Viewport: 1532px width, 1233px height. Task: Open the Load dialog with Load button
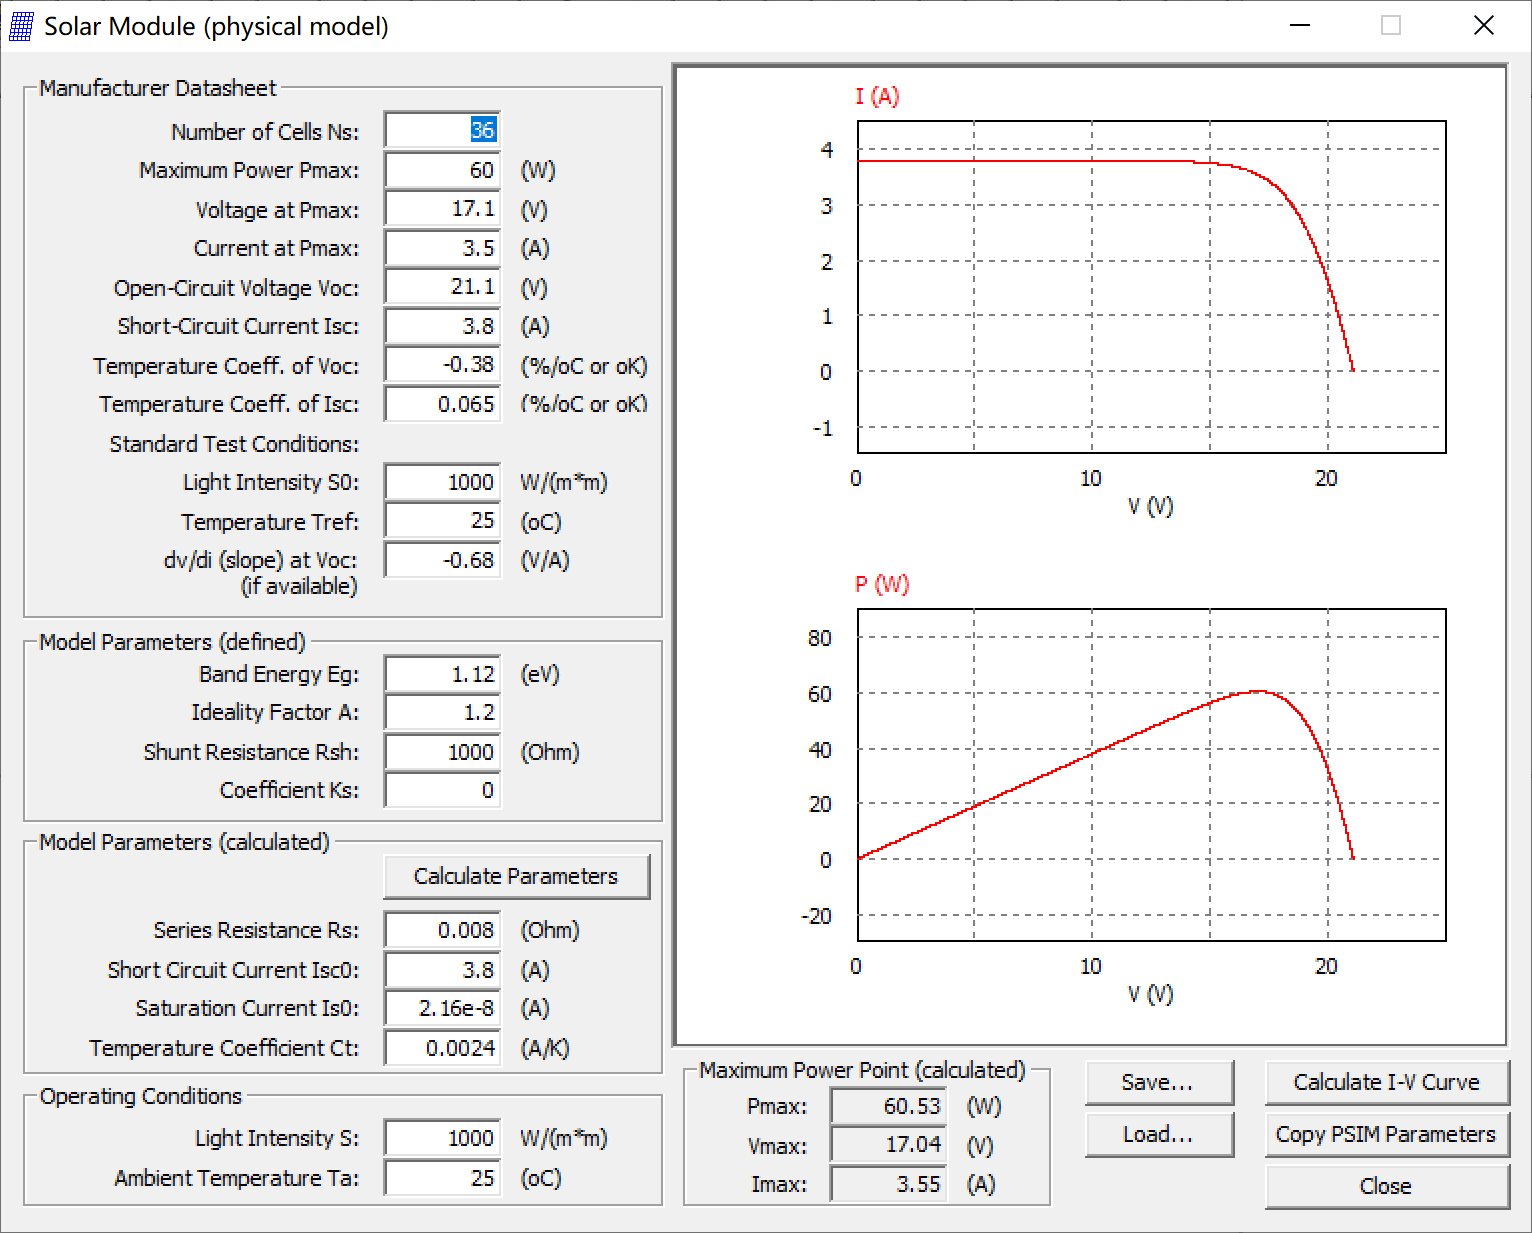[x=1159, y=1134]
